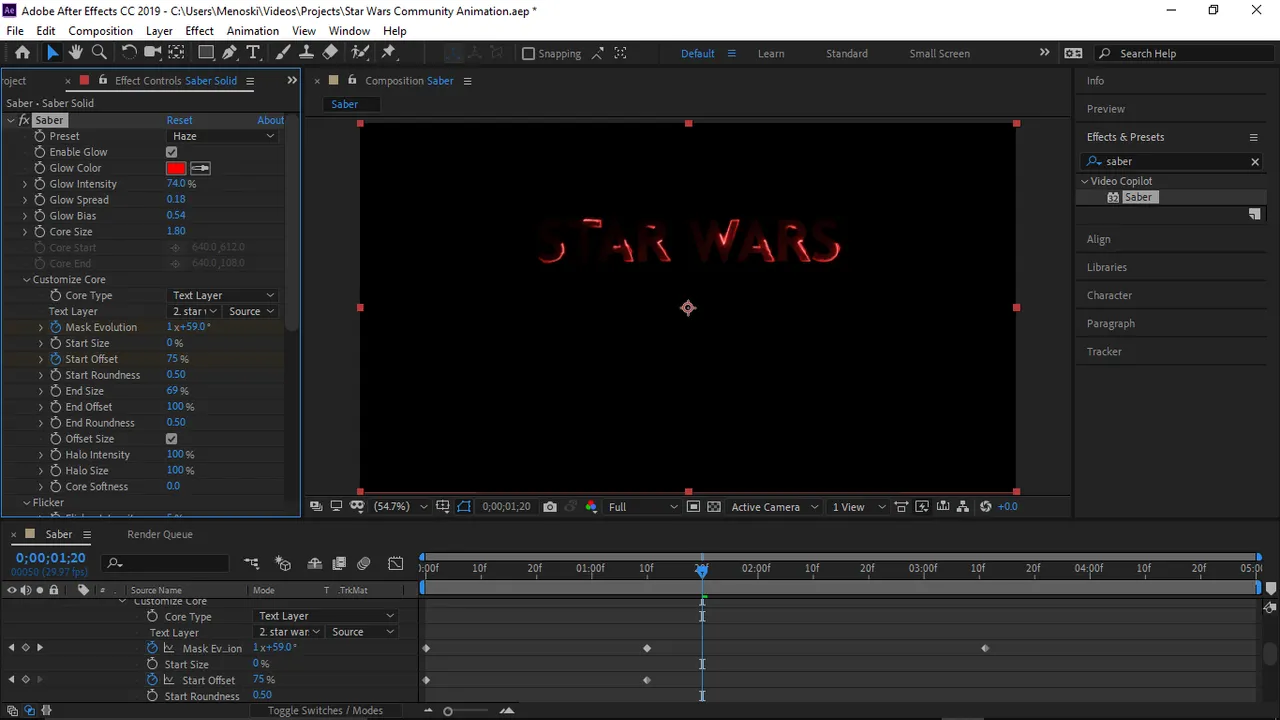Select the Brush tool
Screen dimensions: 1280x720
click(283, 53)
